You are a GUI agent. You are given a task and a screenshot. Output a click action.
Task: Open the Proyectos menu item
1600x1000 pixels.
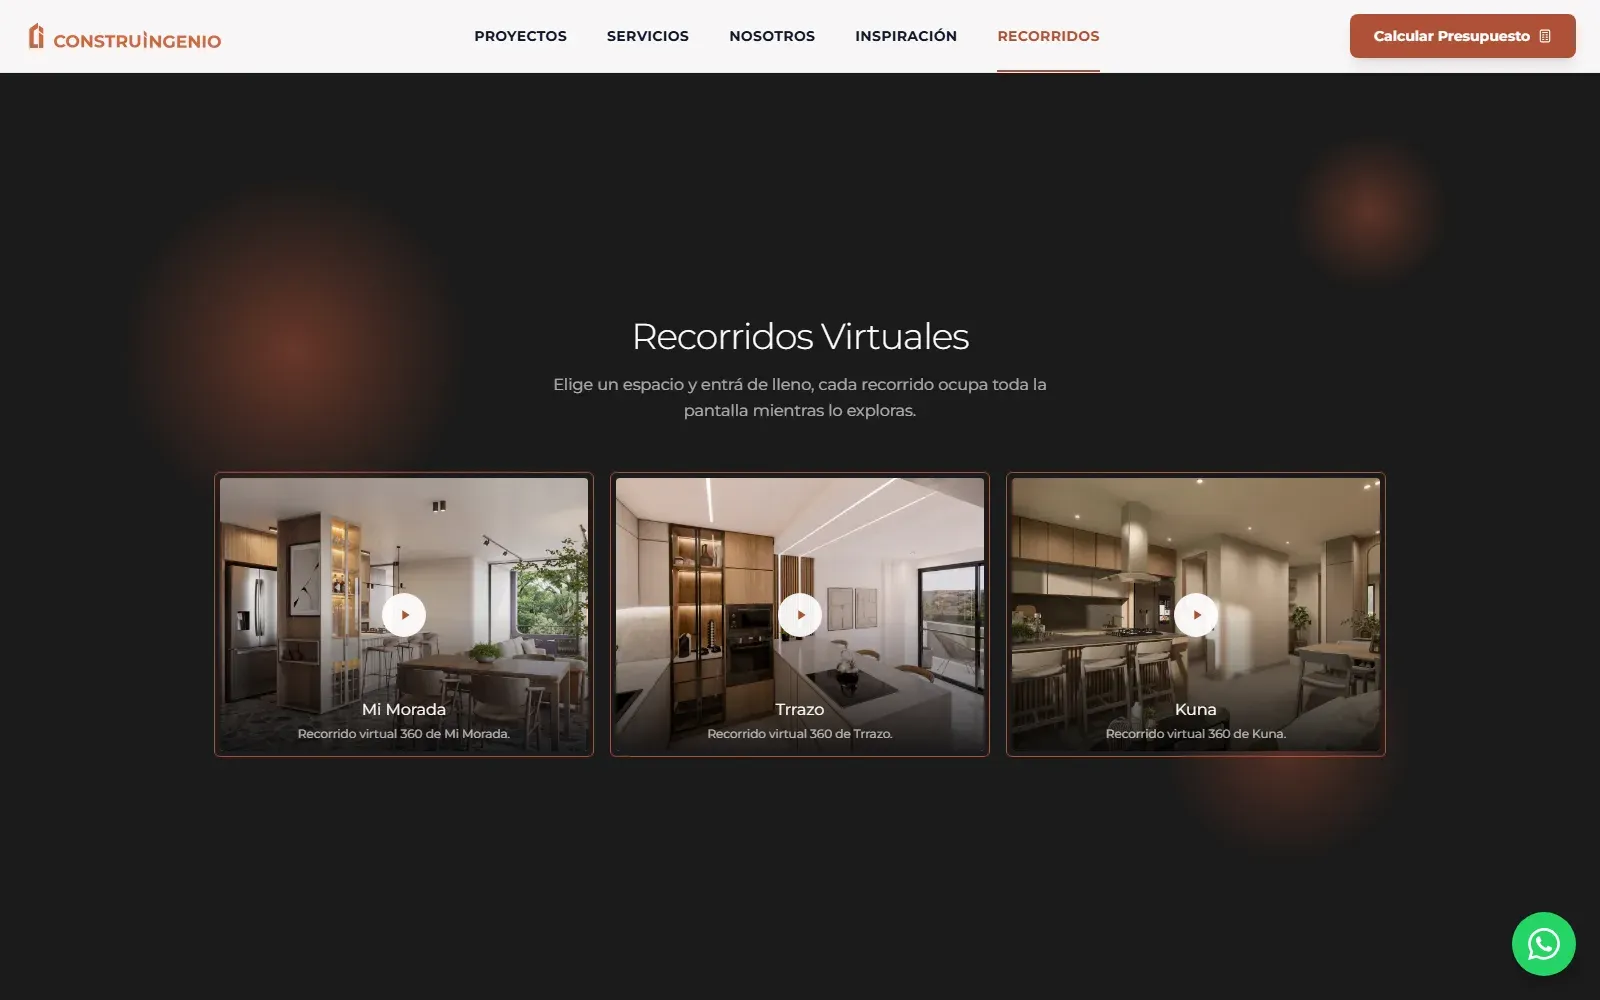pyautogui.click(x=520, y=36)
